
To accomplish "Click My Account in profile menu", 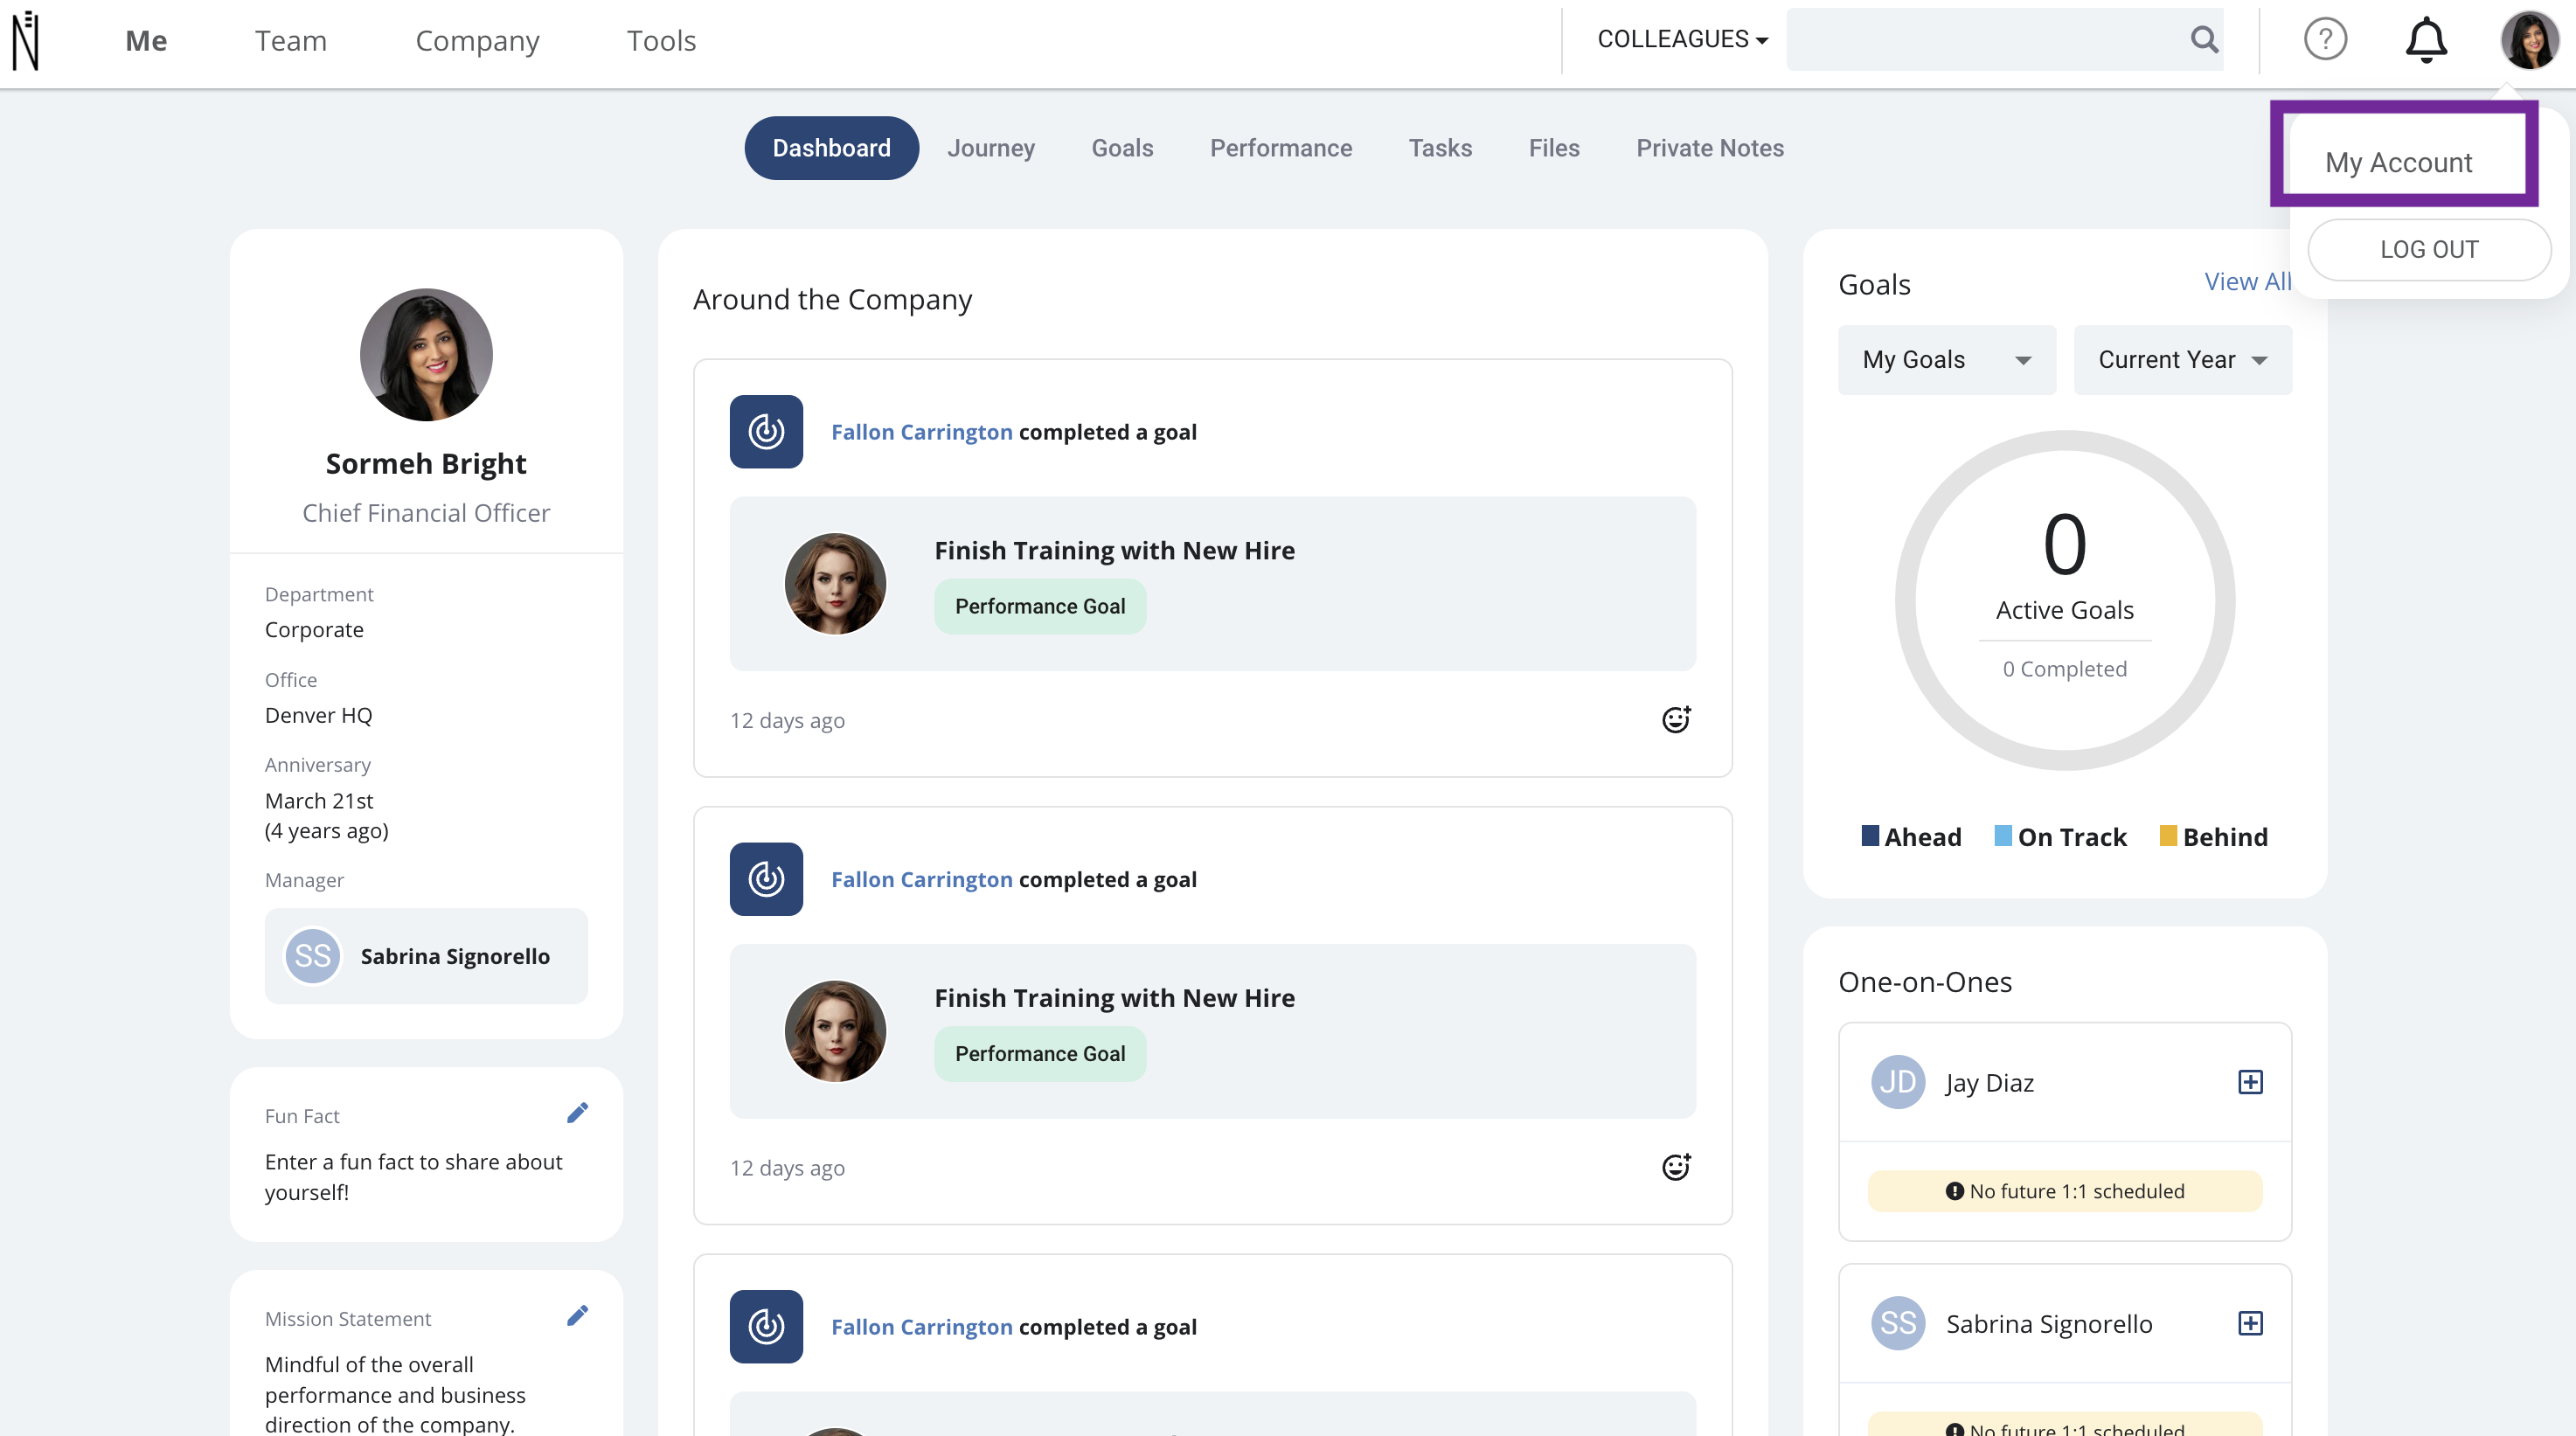I will point(2398,162).
